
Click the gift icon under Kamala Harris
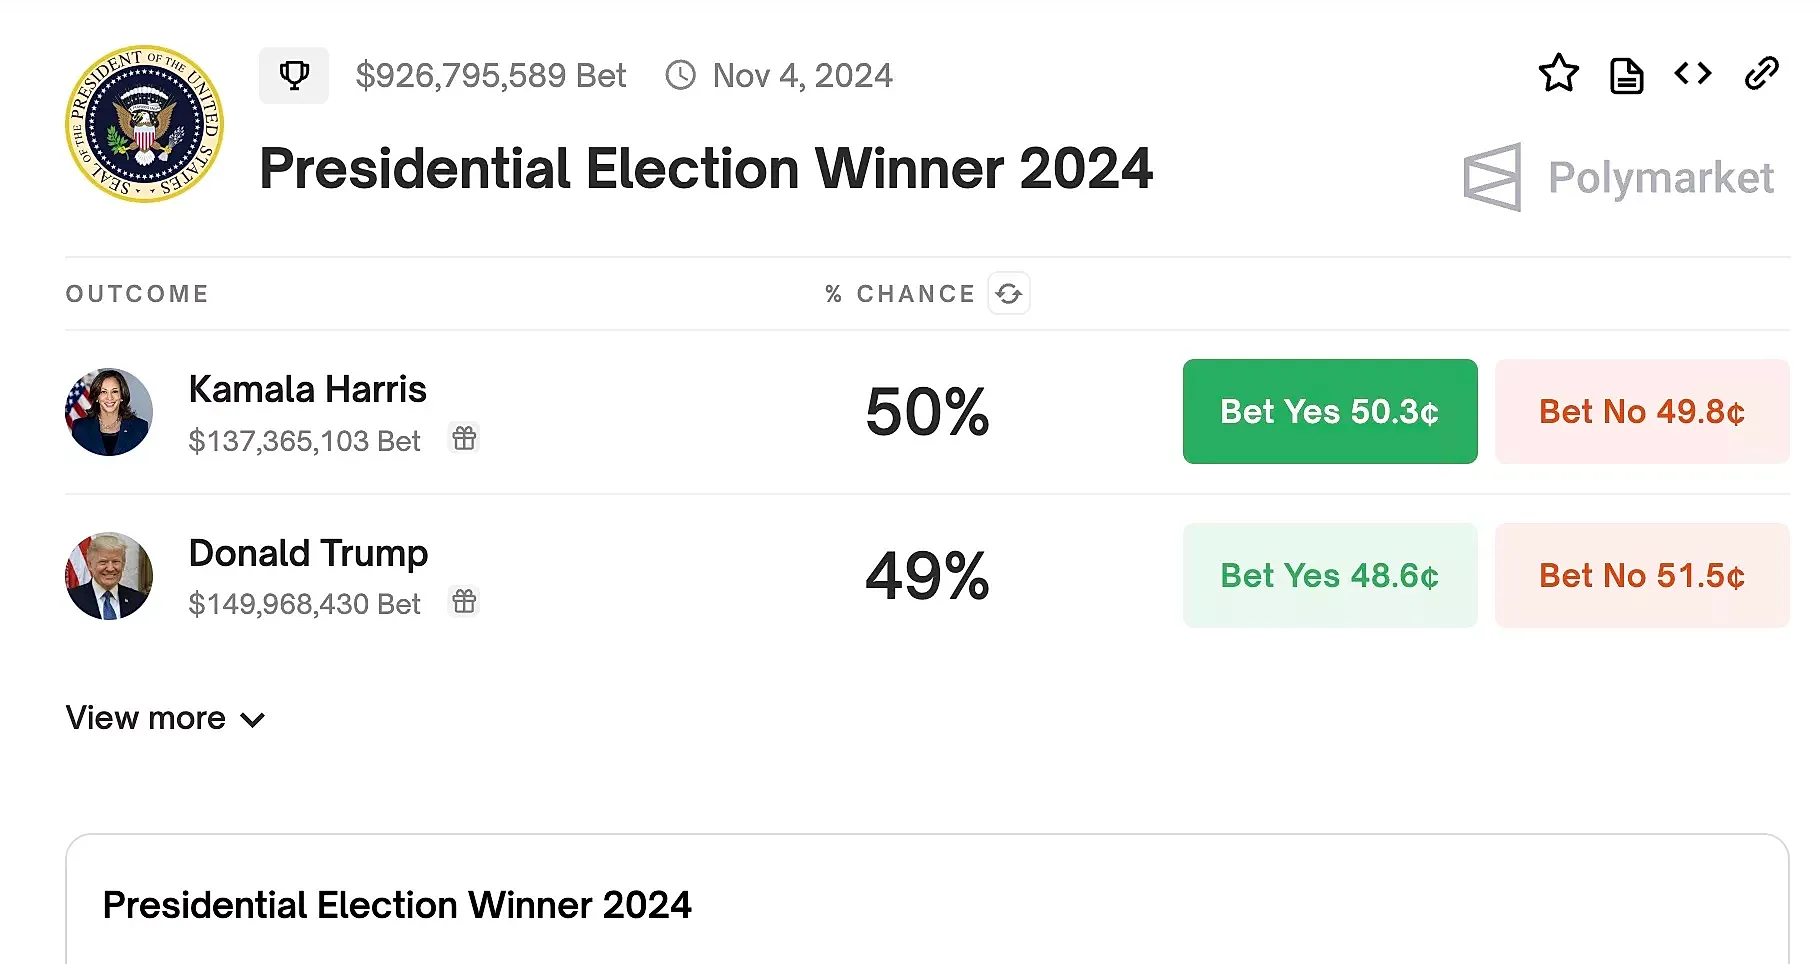point(464,438)
